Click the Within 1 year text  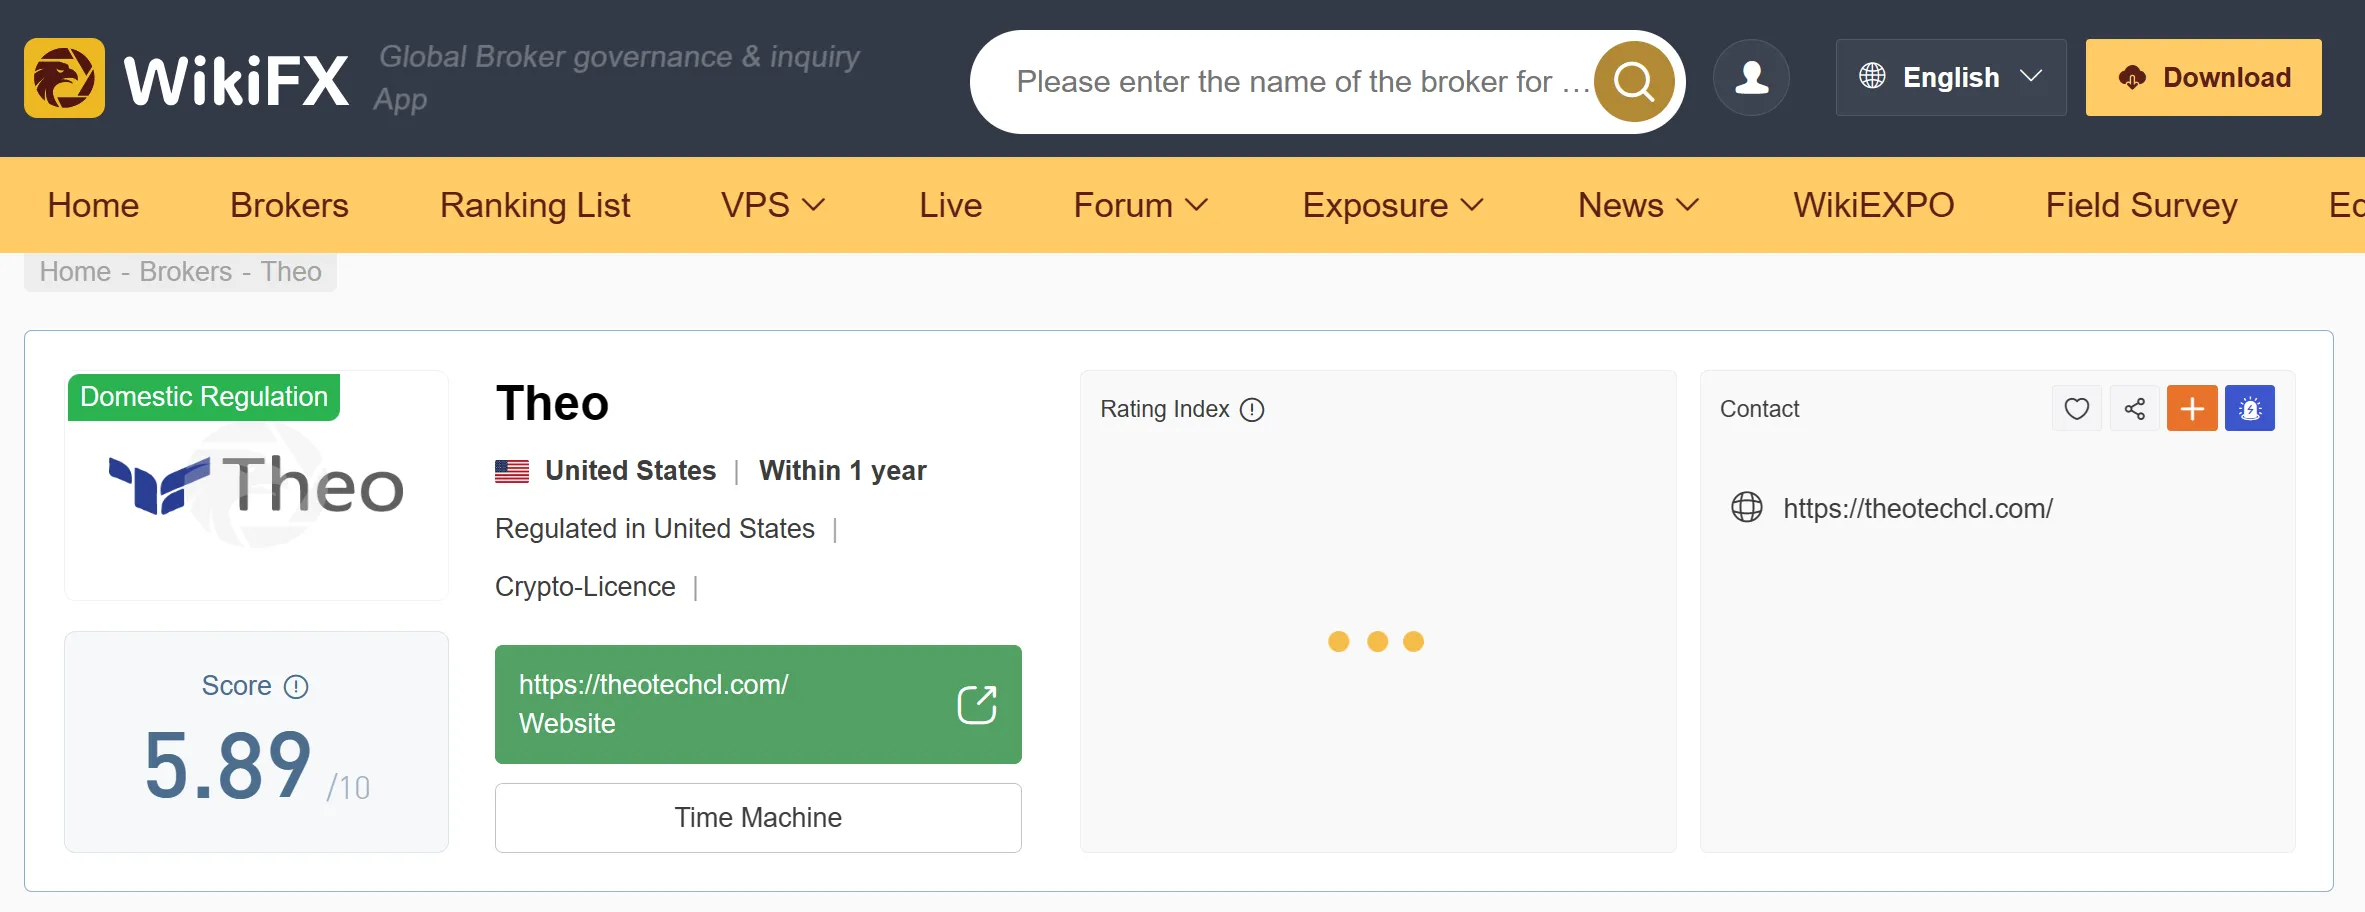click(843, 471)
